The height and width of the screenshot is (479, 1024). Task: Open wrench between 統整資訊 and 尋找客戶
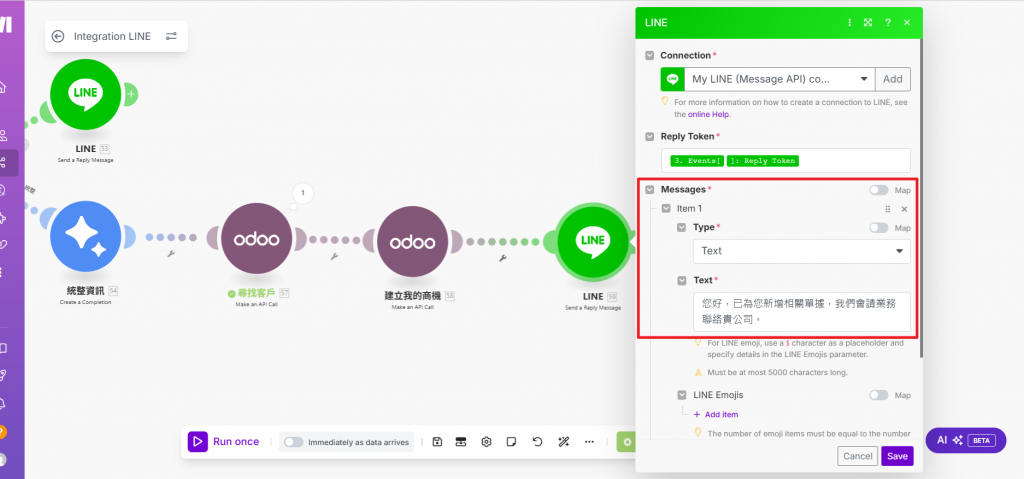point(171,254)
